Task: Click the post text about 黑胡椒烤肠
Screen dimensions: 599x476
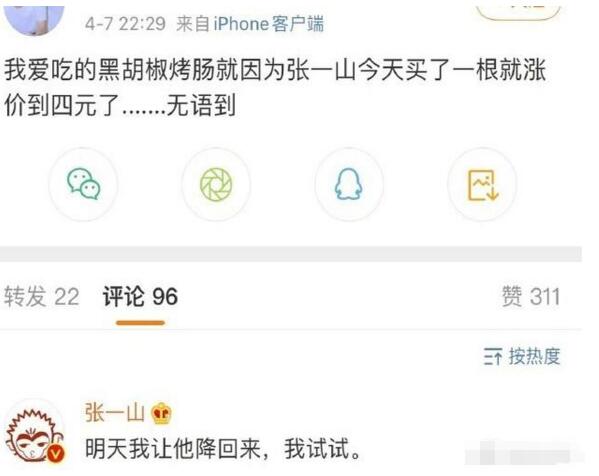Action: coord(275,88)
